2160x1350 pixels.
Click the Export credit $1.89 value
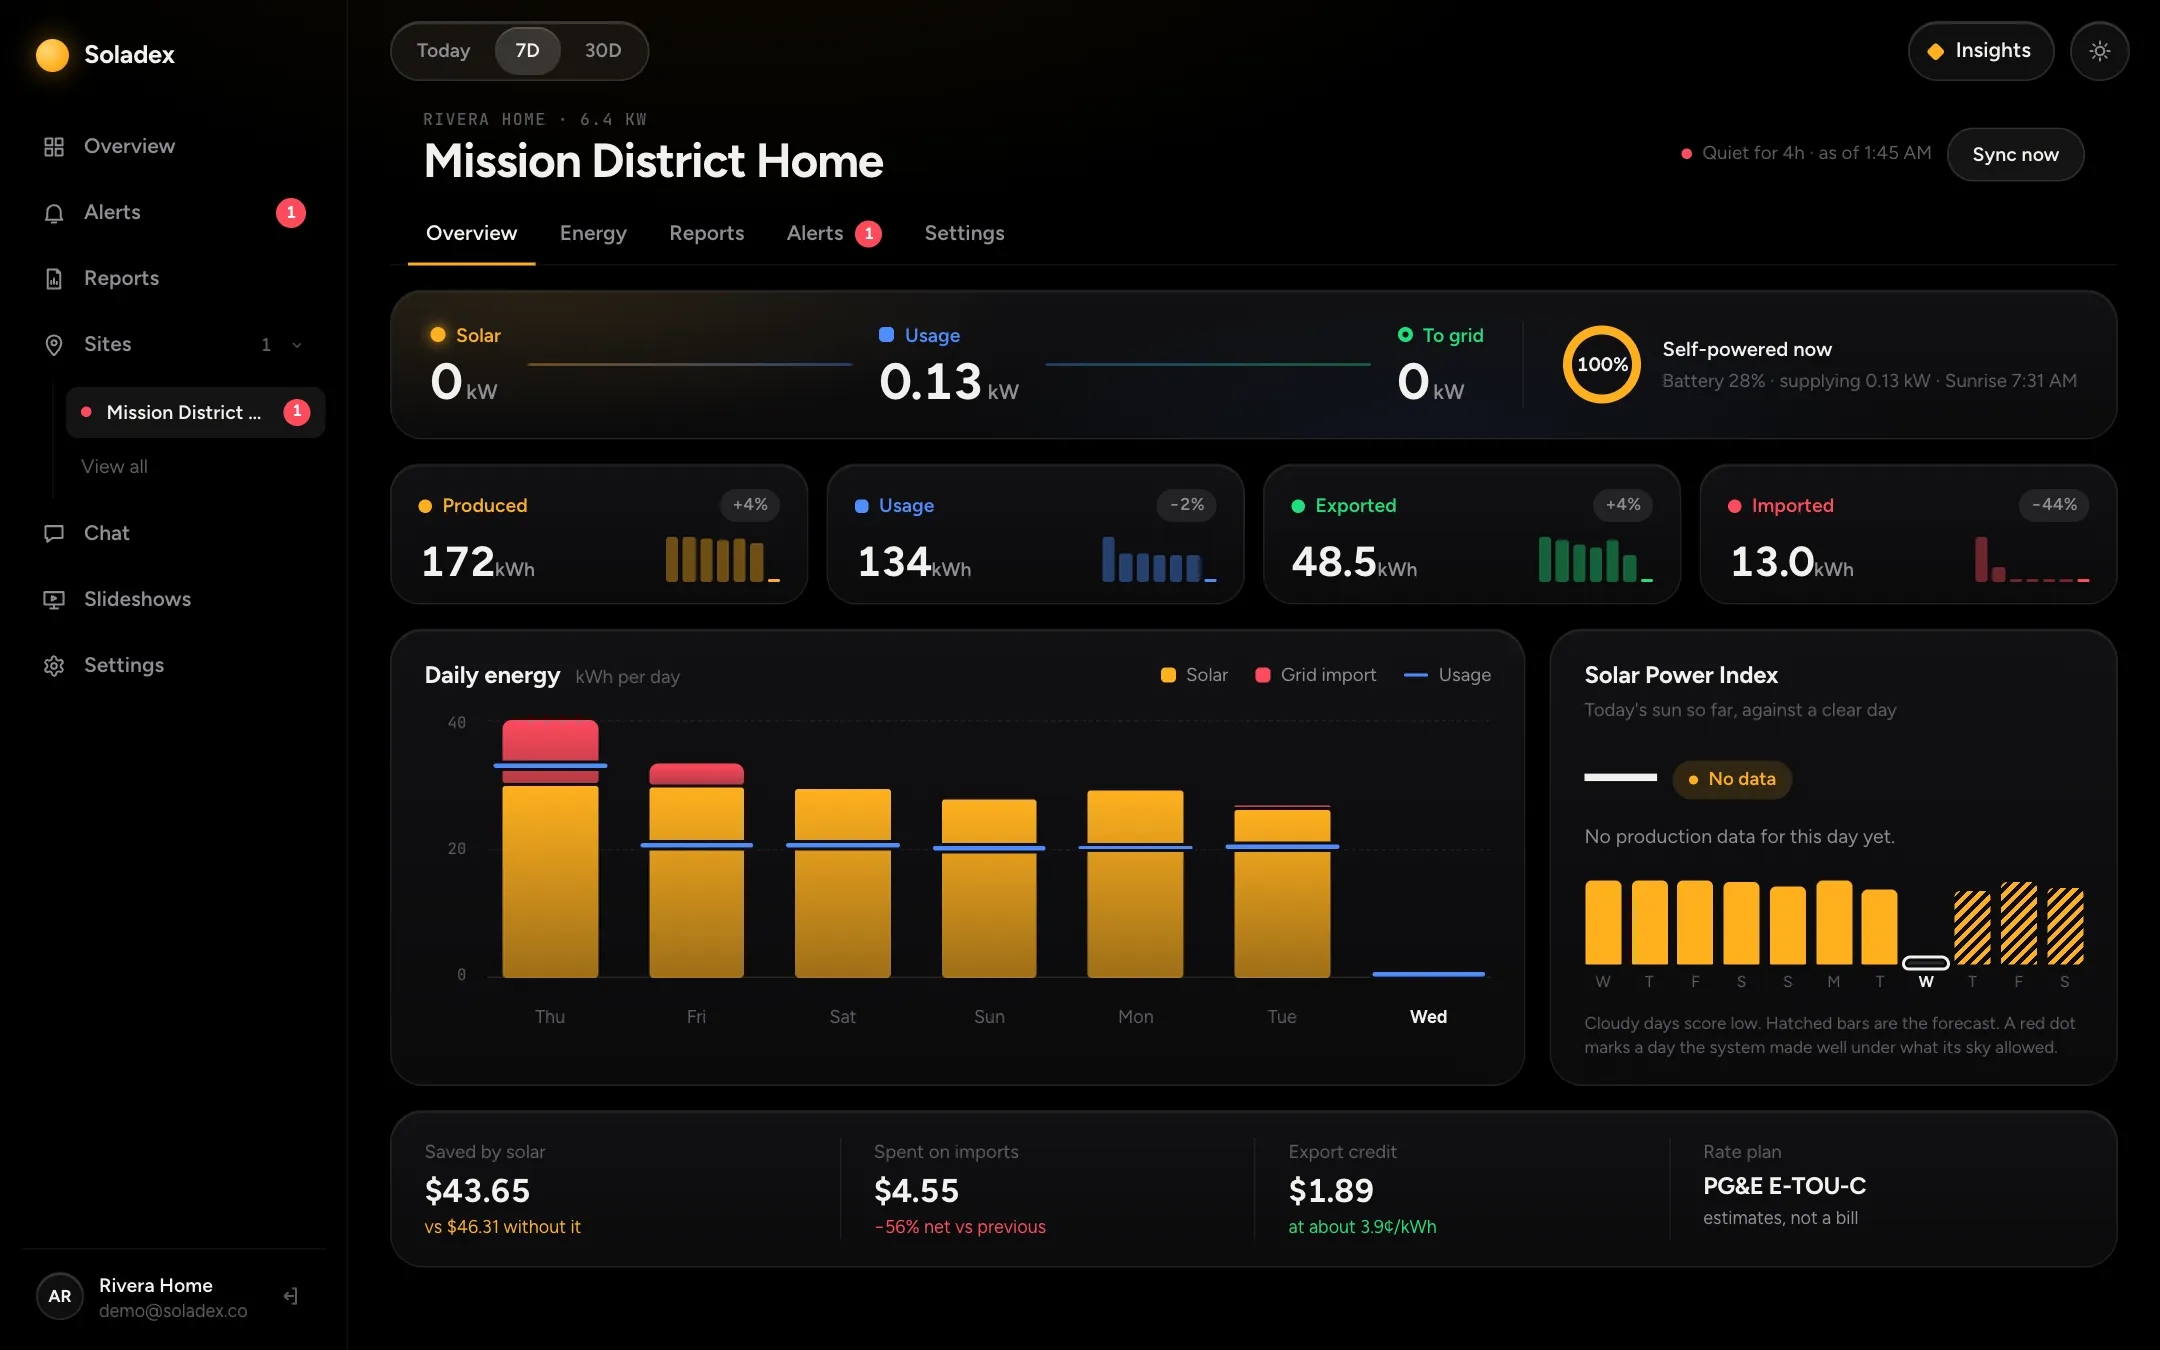tap(1331, 1191)
